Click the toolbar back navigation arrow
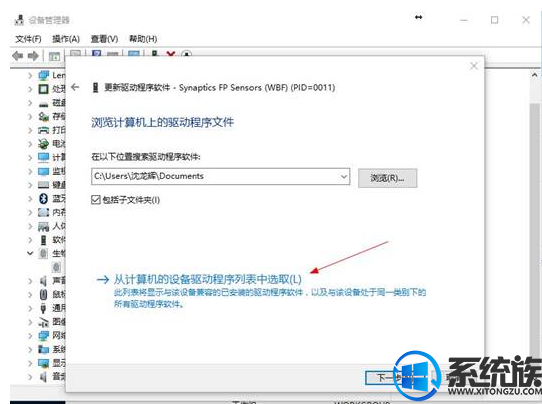 pyautogui.click(x=18, y=56)
